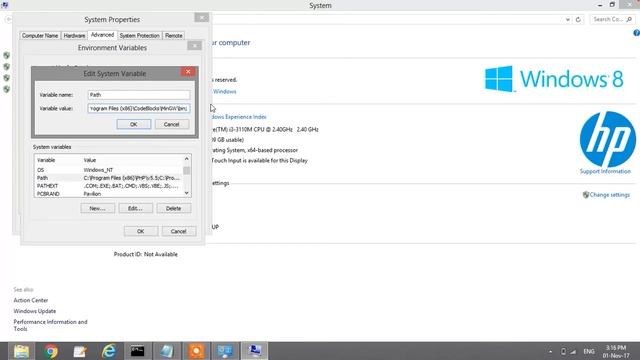Show hidden system tray icons
The width and height of the screenshot is (640, 360).
550,351
